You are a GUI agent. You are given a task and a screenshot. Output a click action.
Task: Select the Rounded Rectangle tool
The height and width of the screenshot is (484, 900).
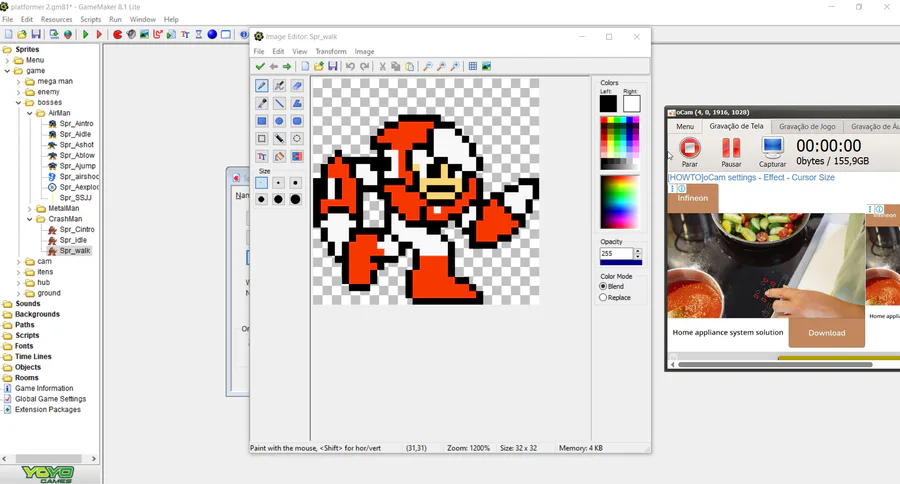click(x=297, y=121)
